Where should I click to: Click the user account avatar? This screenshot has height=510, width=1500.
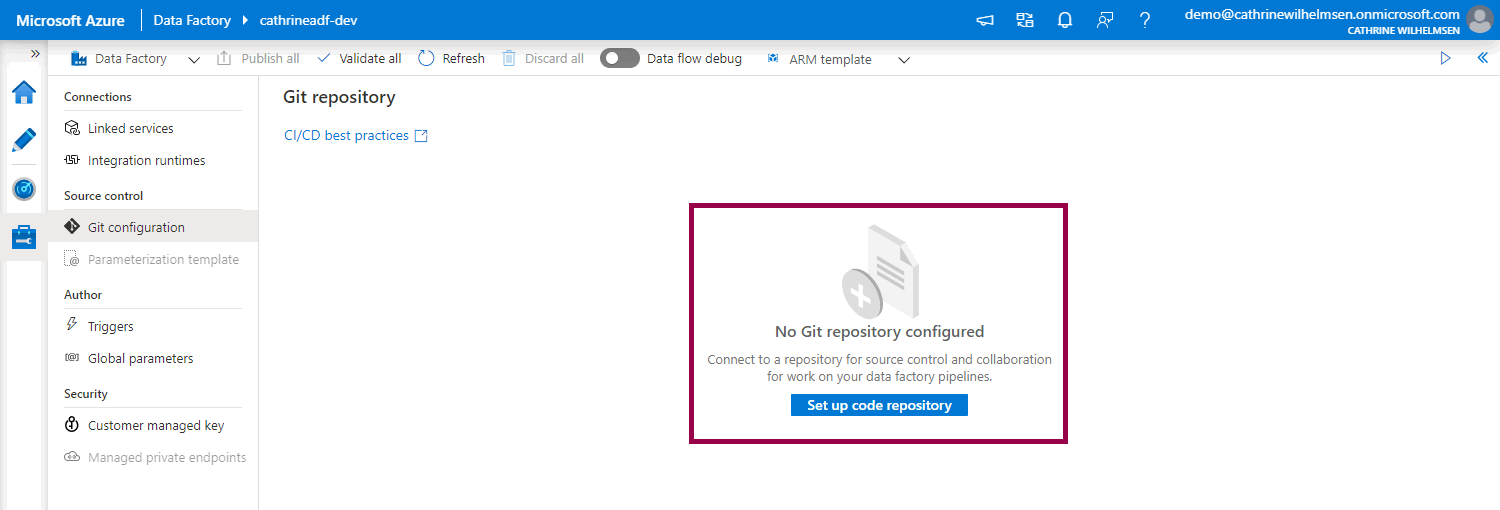[1478, 20]
